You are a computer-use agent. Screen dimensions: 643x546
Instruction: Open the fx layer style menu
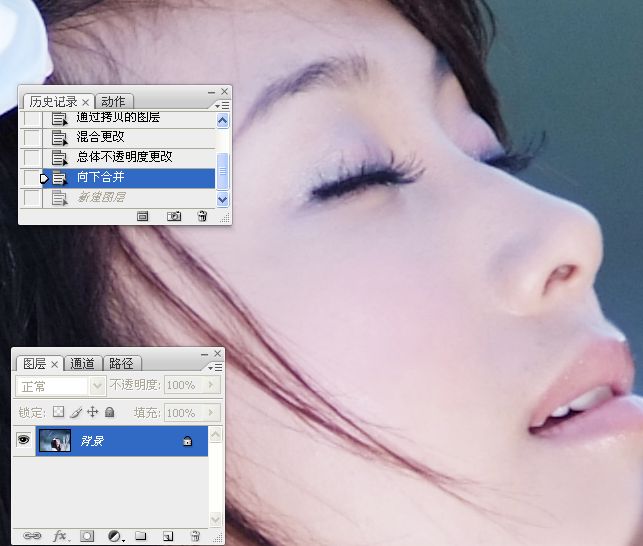[x=59, y=536]
